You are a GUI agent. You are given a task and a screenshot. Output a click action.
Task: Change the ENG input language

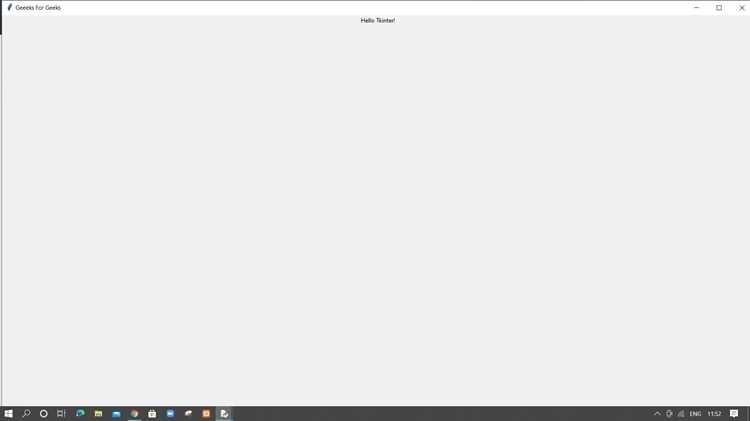695,414
